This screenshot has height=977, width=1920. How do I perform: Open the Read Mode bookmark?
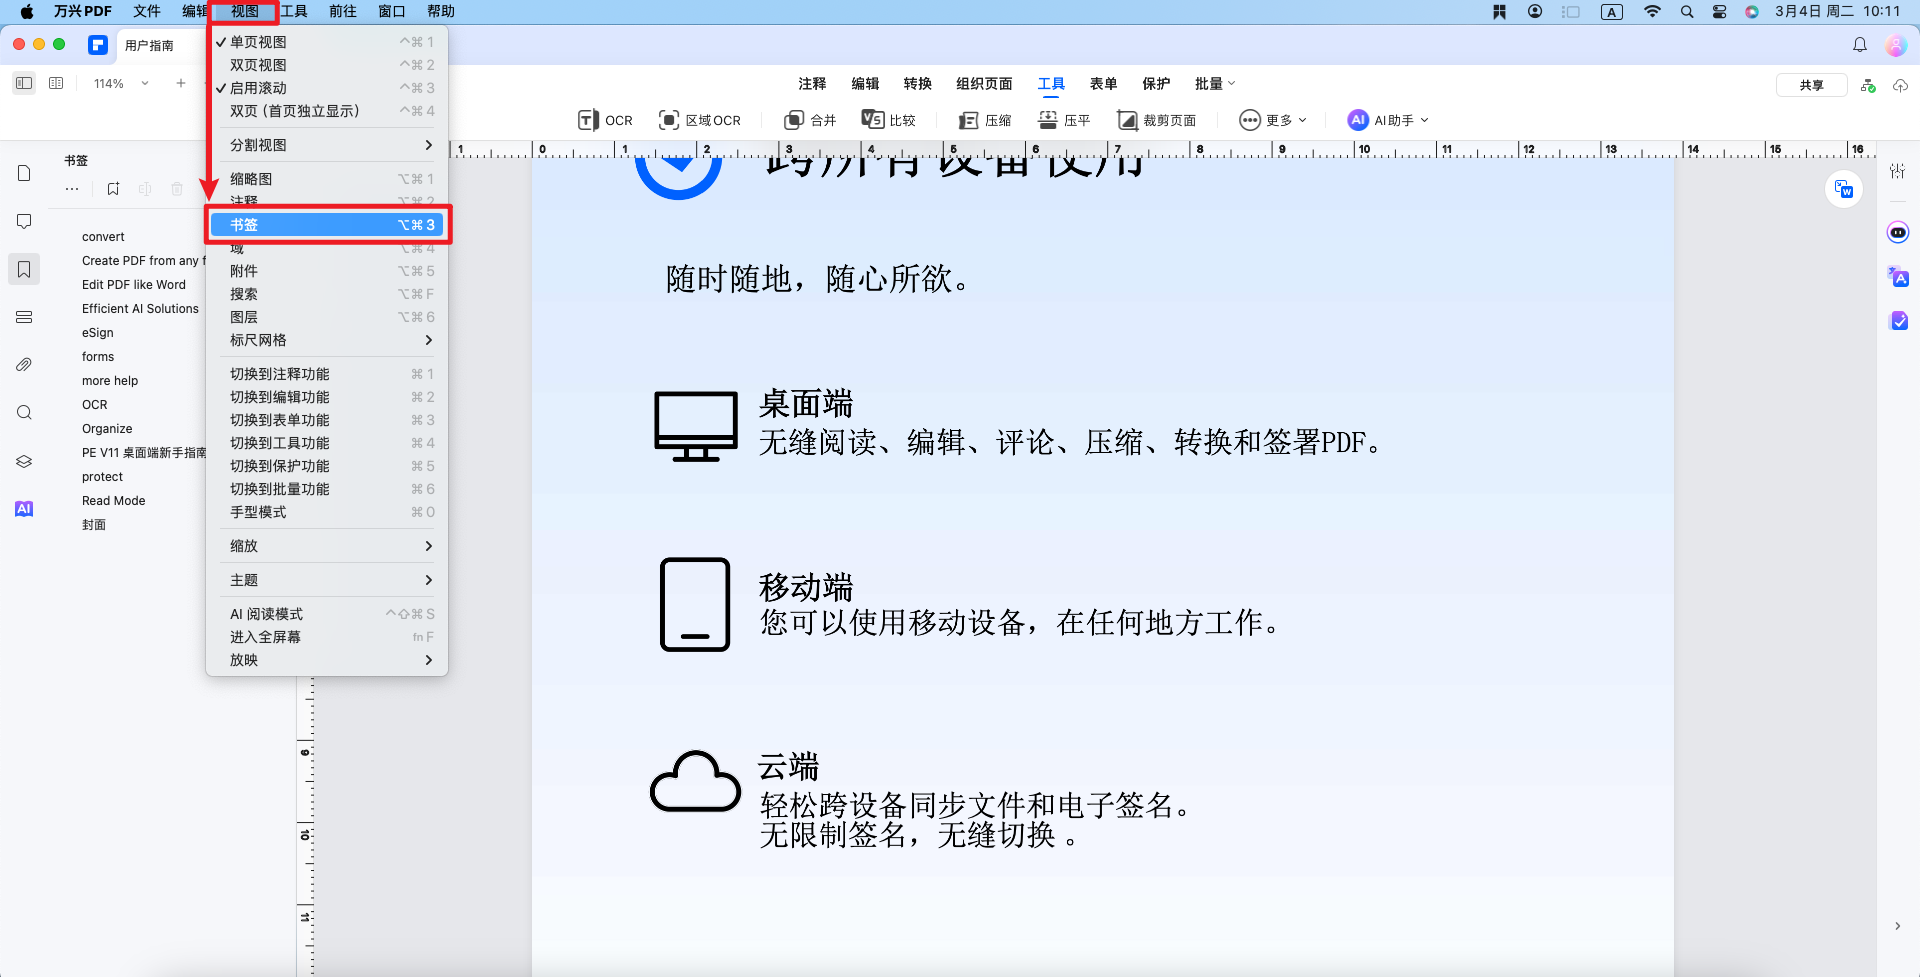[113, 501]
